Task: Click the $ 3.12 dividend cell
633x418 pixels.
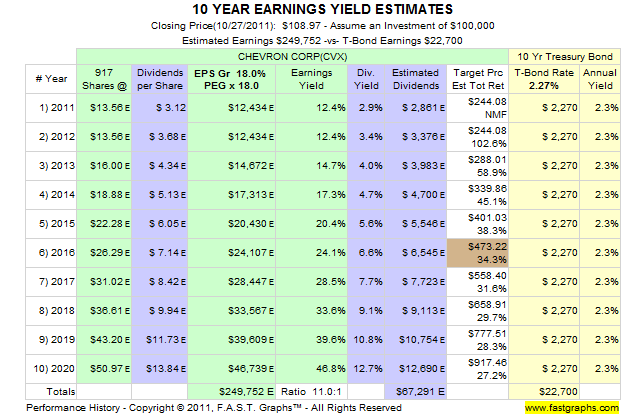Action: click(159, 108)
